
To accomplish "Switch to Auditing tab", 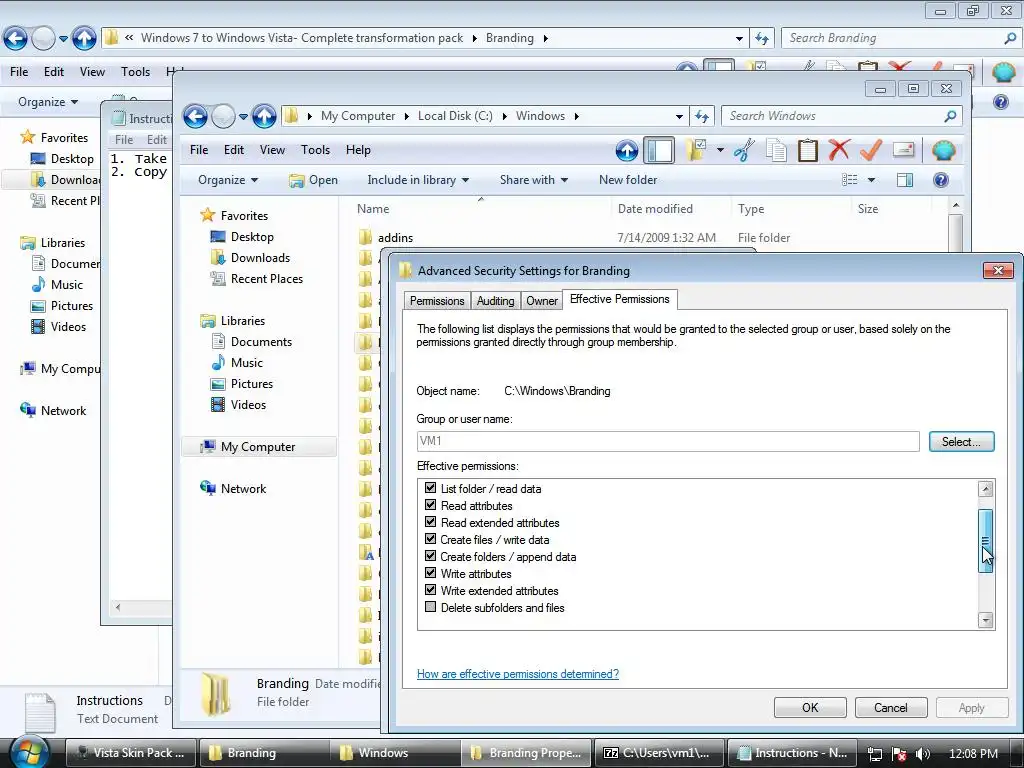I will pos(495,300).
